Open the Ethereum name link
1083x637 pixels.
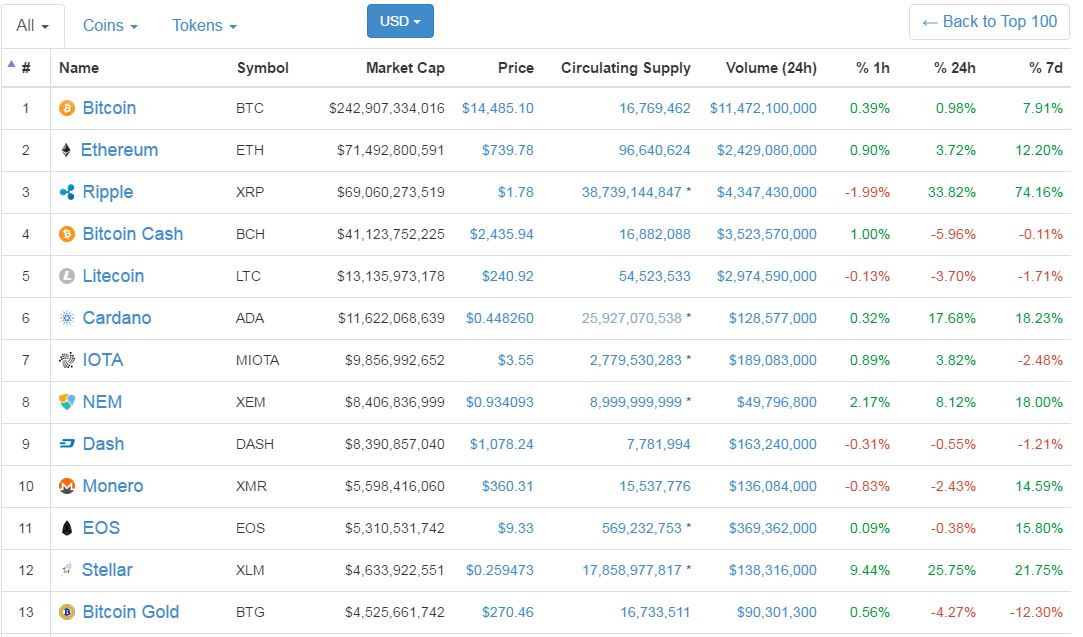pos(119,151)
